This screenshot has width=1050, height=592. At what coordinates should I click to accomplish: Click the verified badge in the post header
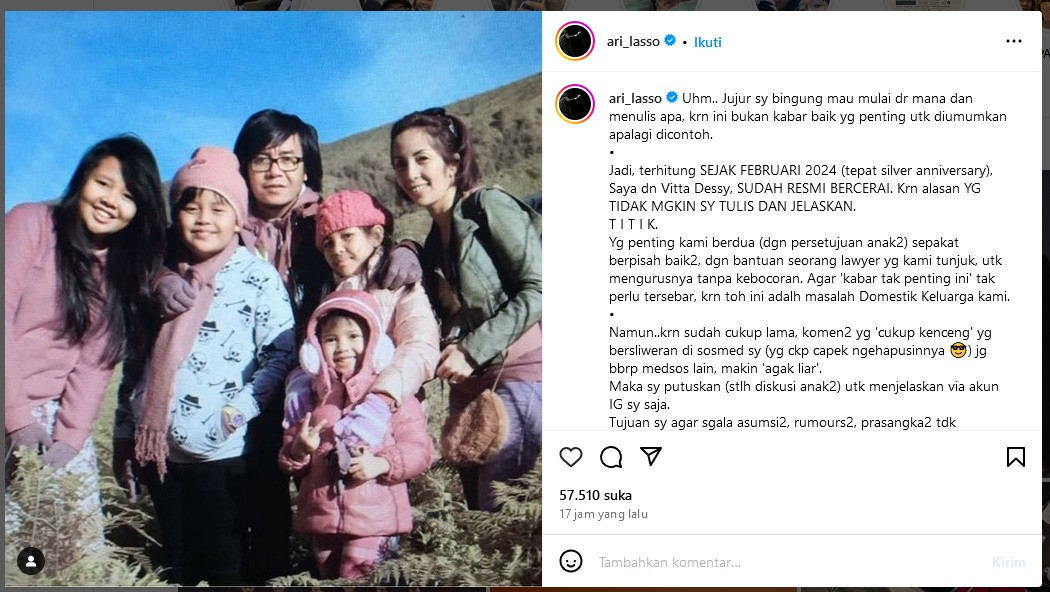670,41
